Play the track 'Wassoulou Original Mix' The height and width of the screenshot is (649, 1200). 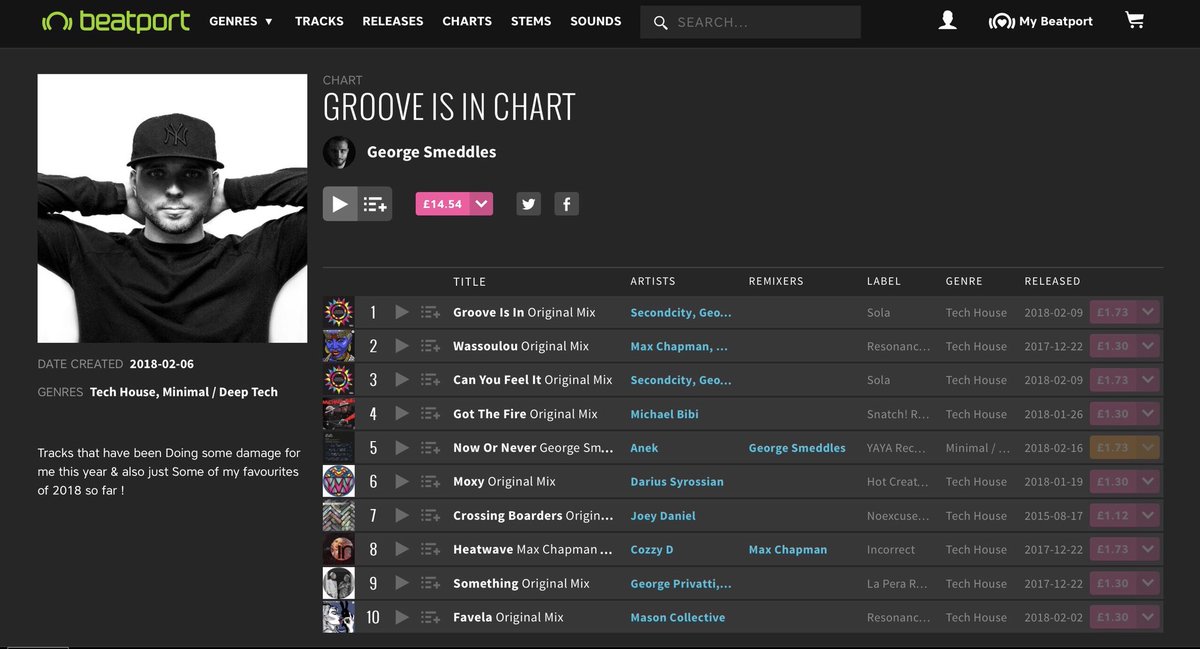pyautogui.click(x=402, y=346)
